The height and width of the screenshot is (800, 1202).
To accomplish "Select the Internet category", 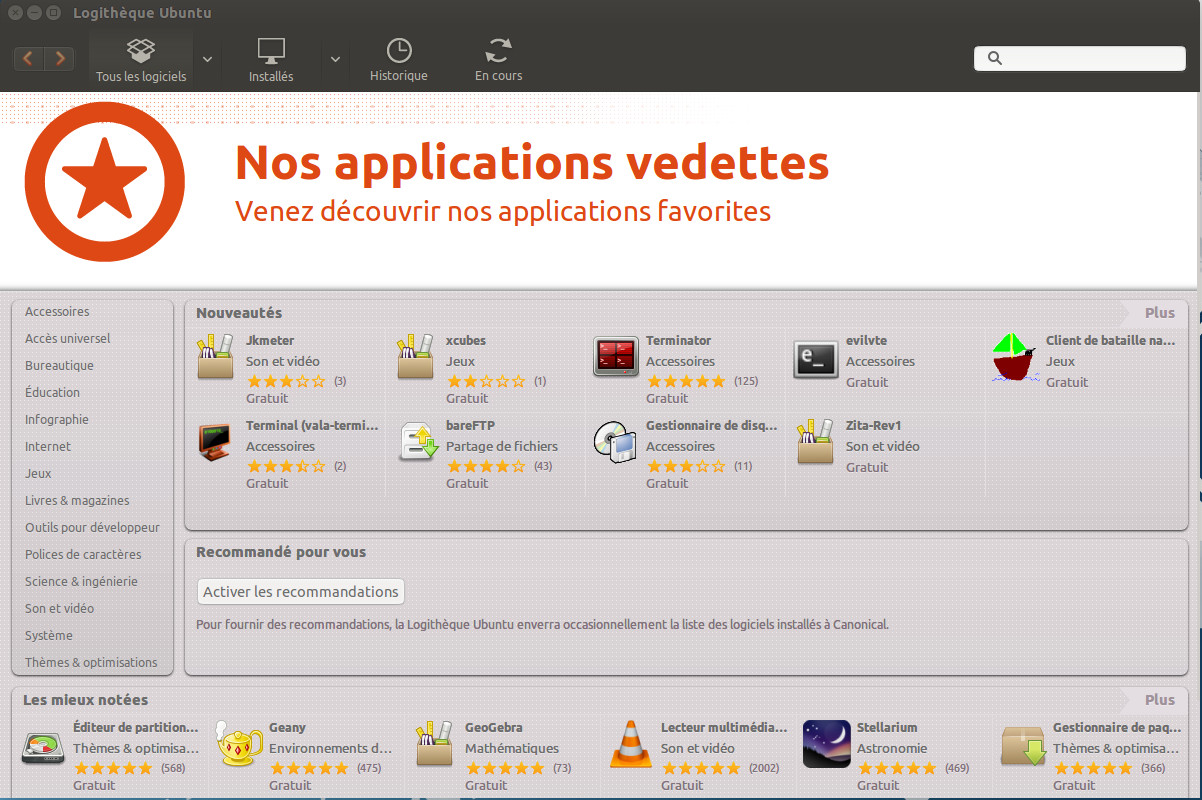I will (x=48, y=447).
